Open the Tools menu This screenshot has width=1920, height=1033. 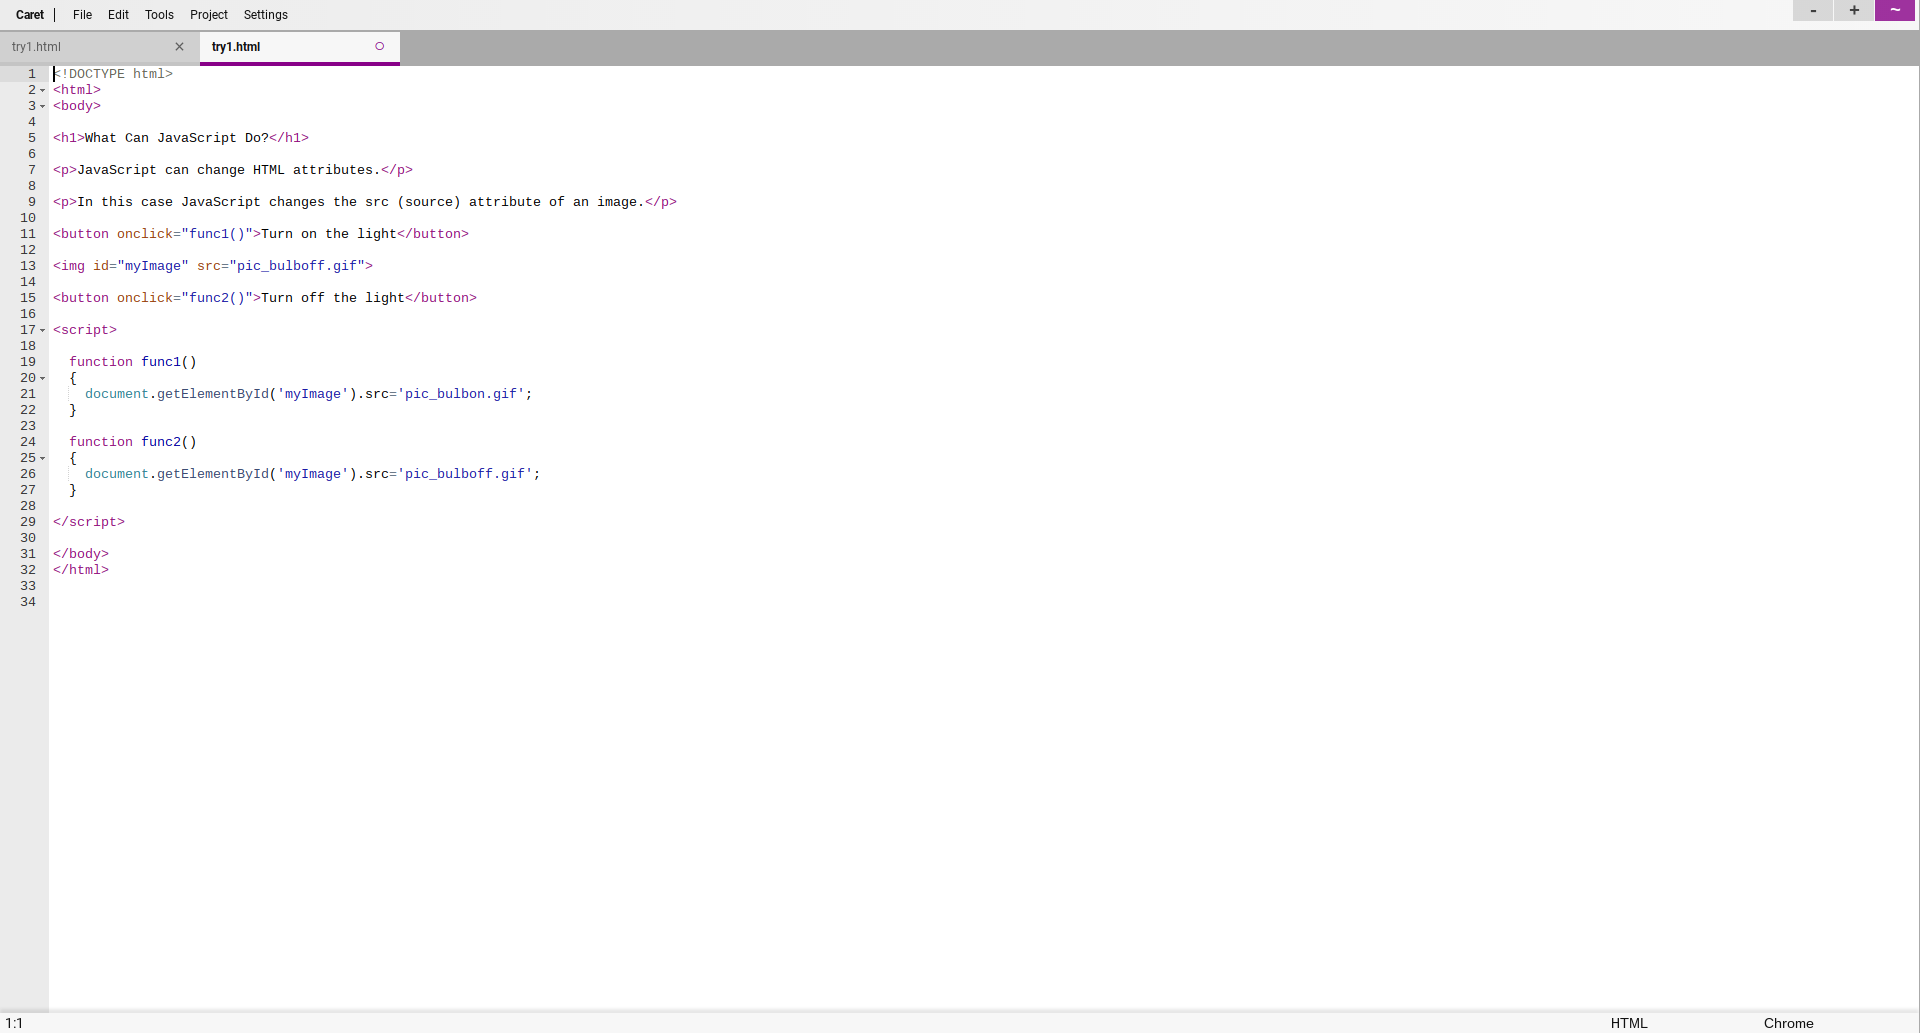pos(159,15)
